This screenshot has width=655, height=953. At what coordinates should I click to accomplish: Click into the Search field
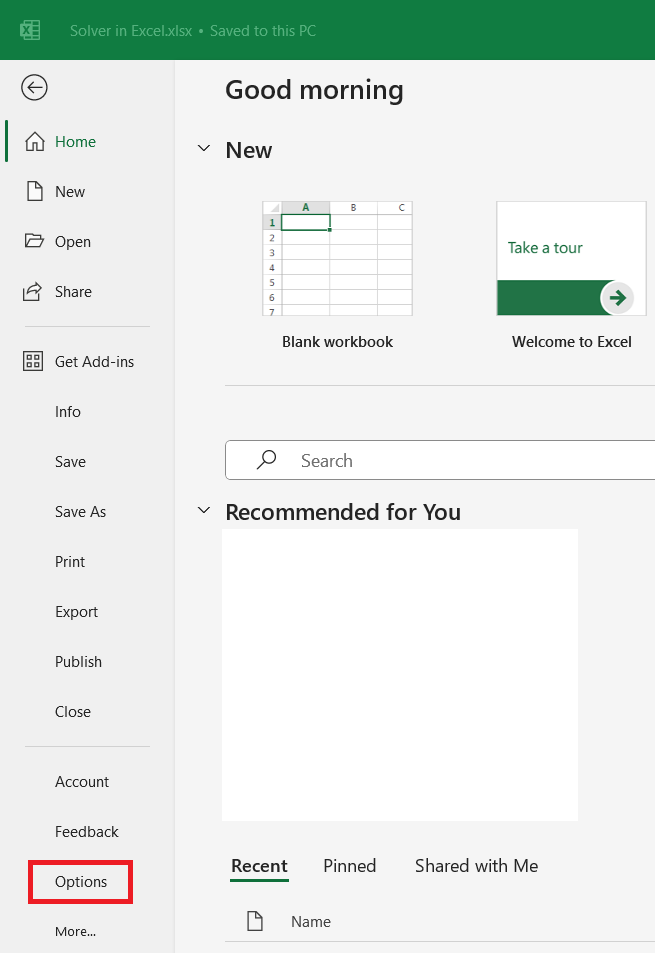point(441,460)
